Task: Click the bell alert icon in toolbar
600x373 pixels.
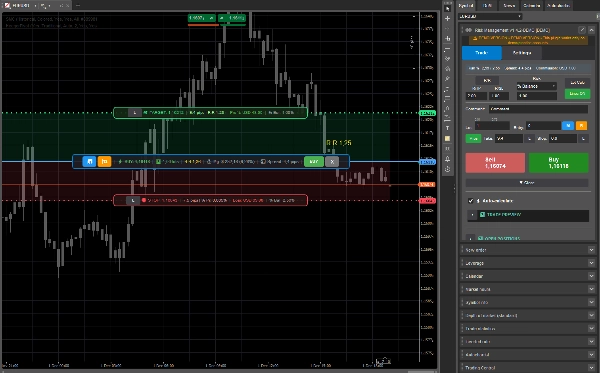Action: [447, 159]
